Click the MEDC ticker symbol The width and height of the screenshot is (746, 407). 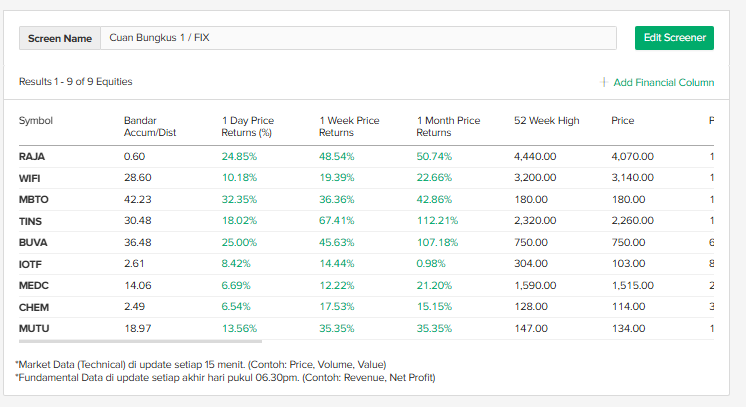click(34, 285)
